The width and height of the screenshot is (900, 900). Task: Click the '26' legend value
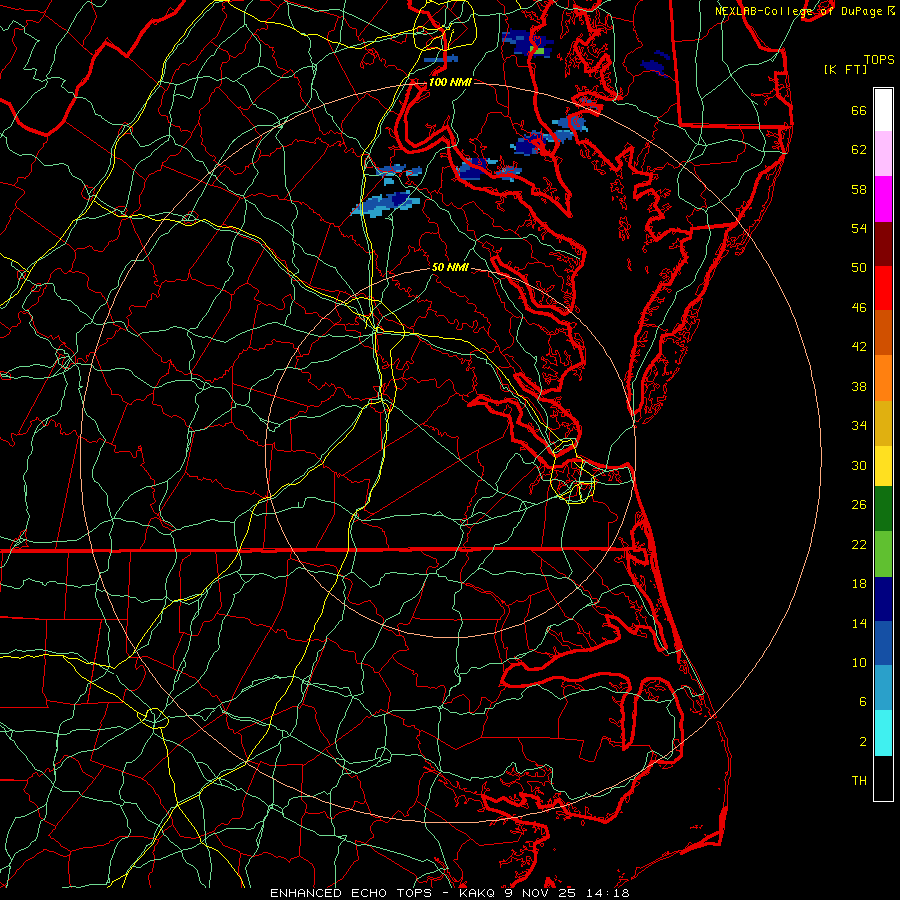859,505
